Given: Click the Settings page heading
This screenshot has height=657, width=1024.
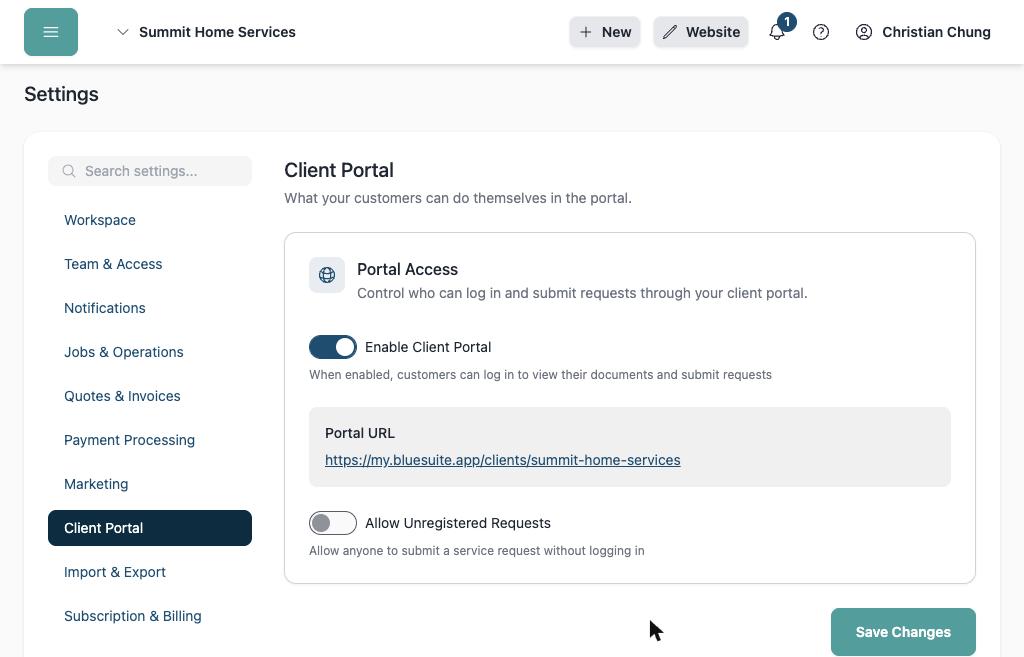Looking at the screenshot, I should click(61, 94).
